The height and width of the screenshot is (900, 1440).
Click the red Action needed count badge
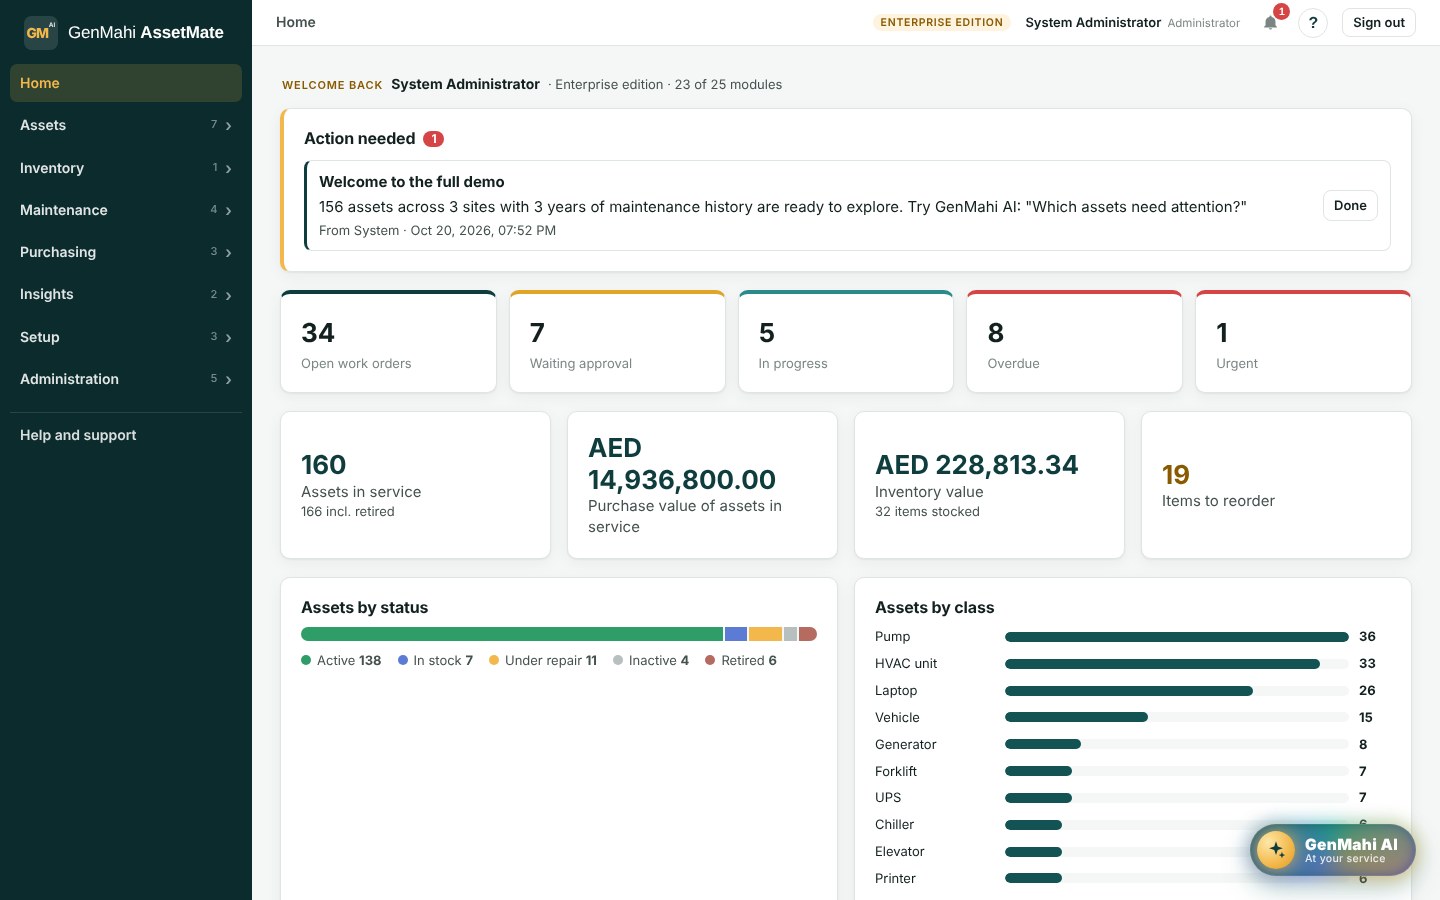click(433, 139)
